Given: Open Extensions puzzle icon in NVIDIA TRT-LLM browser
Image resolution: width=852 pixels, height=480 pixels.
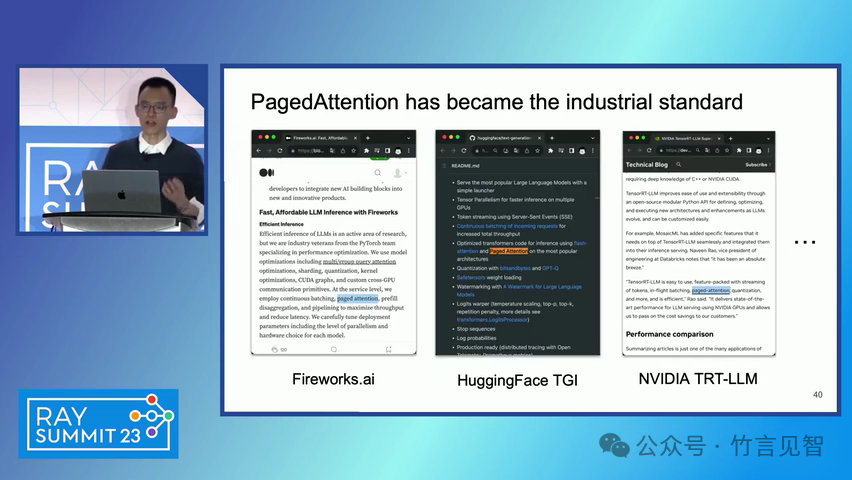Looking at the screenshot, I should [739, 150].
